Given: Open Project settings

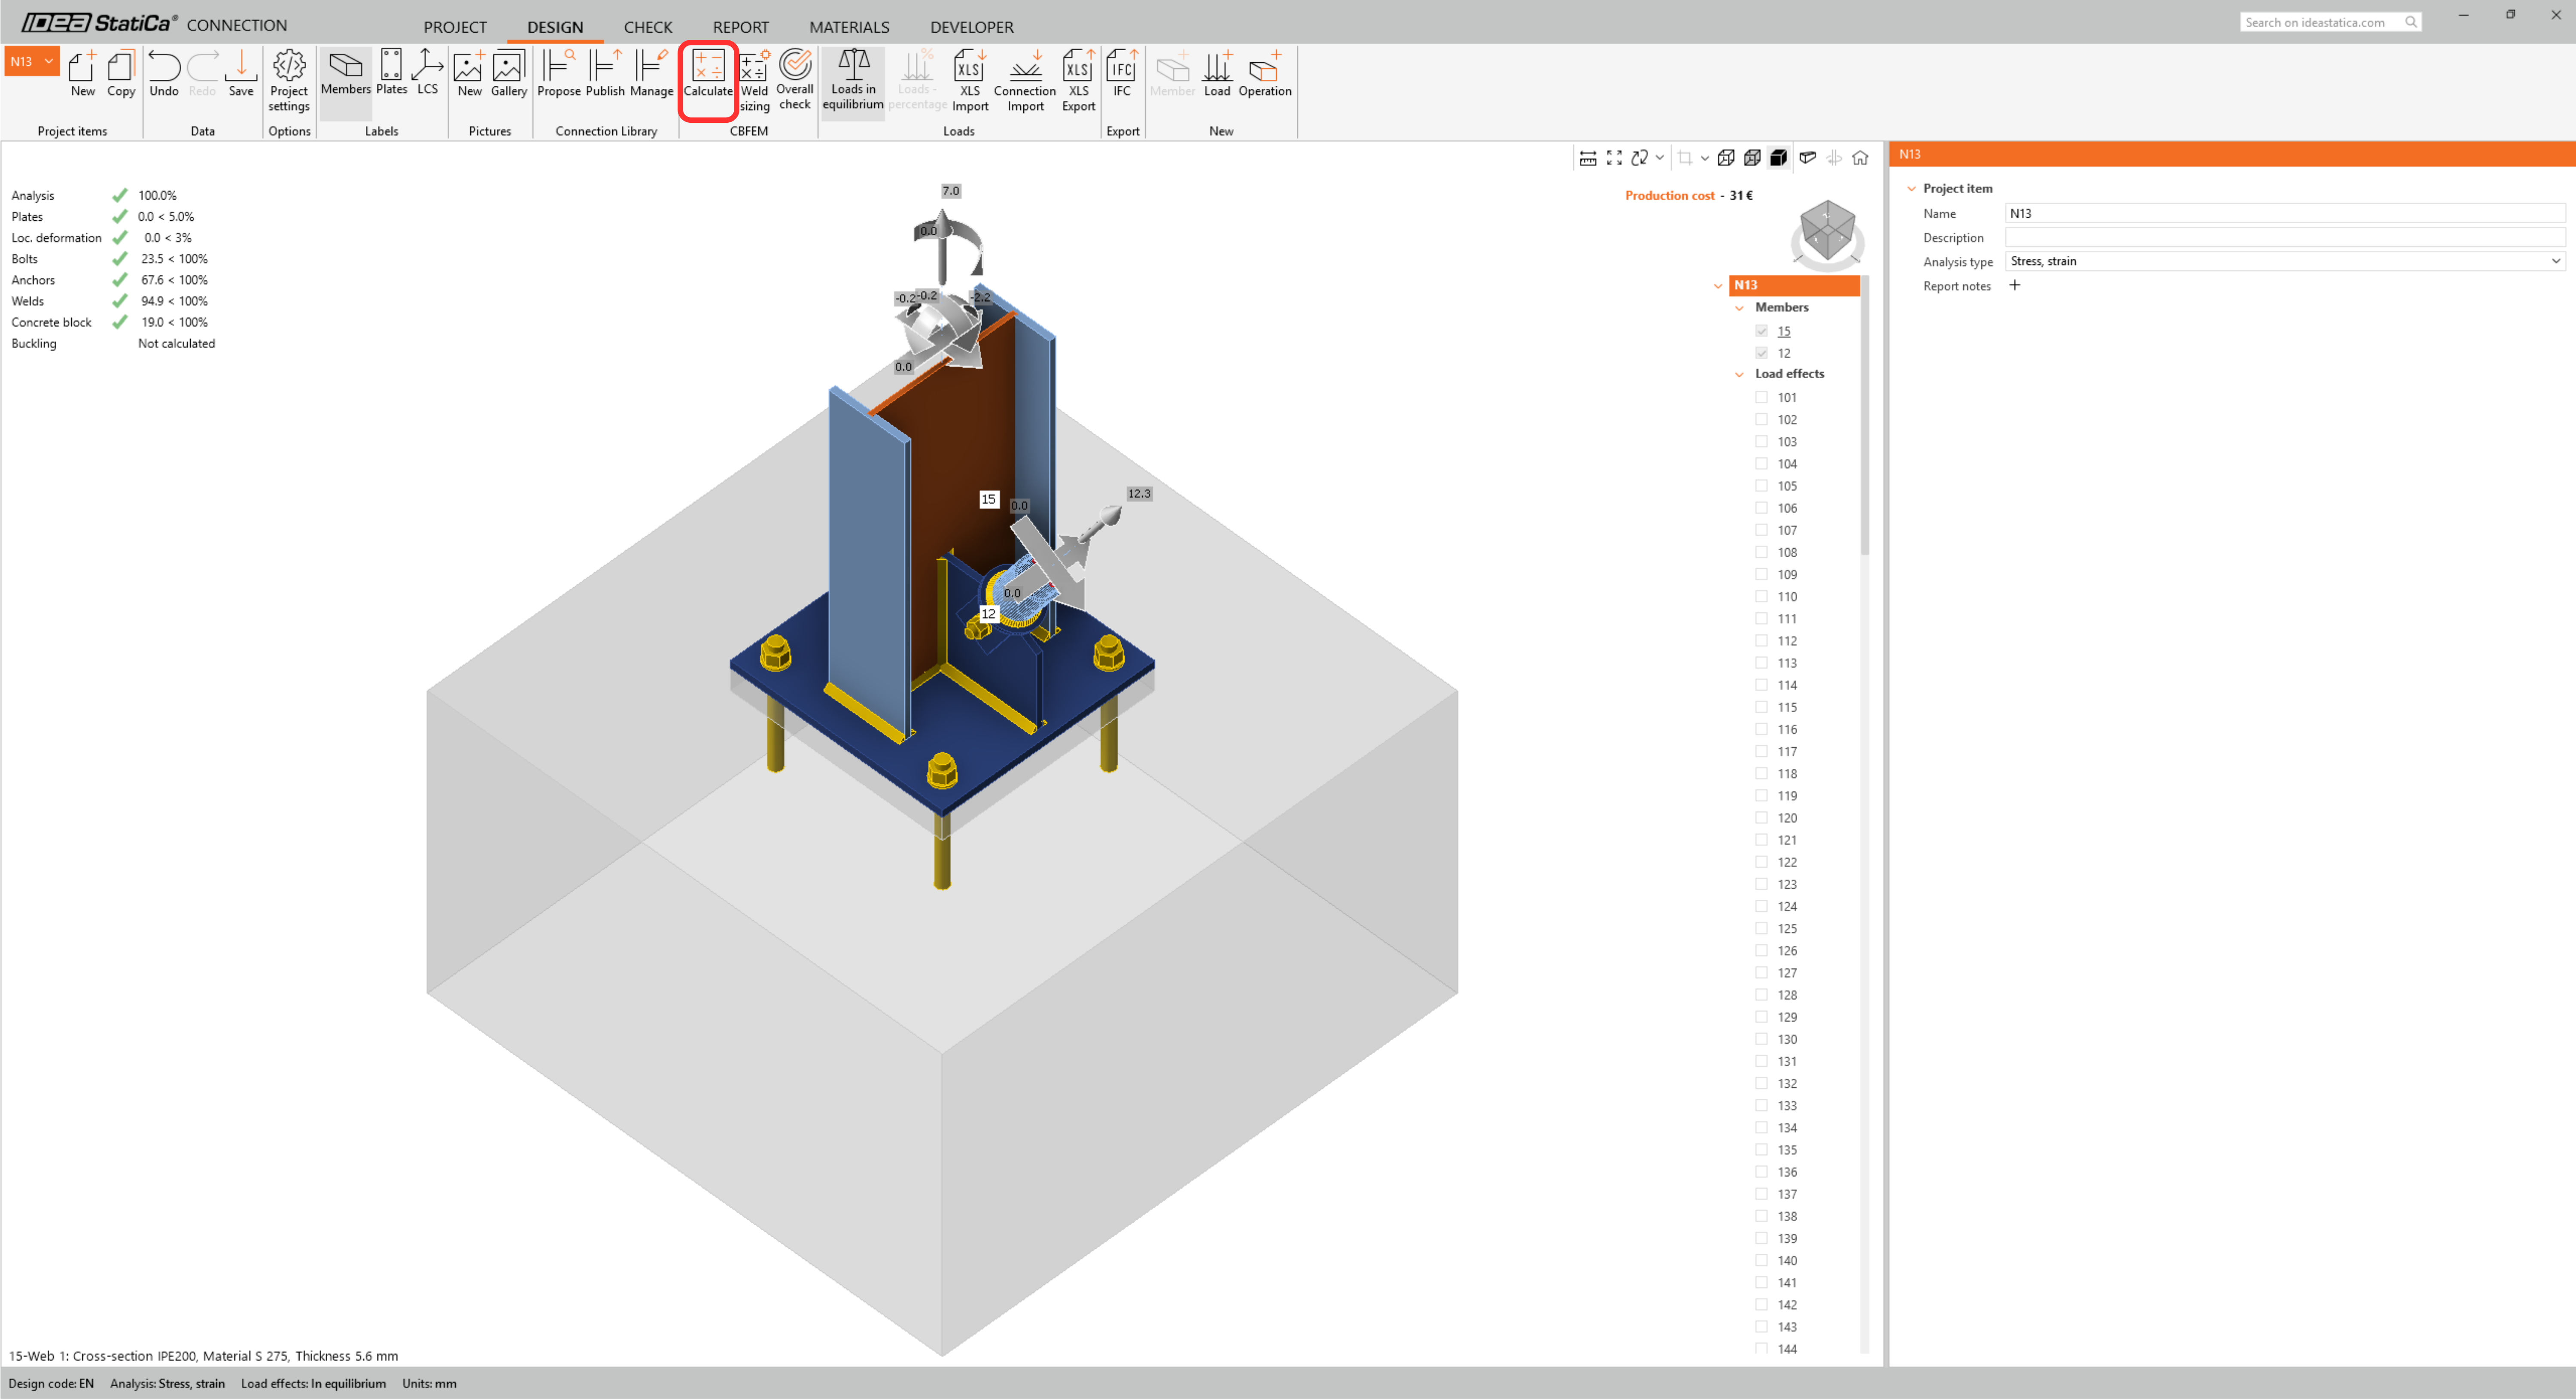Looking at the screenshot, I should tap(289, 79).
